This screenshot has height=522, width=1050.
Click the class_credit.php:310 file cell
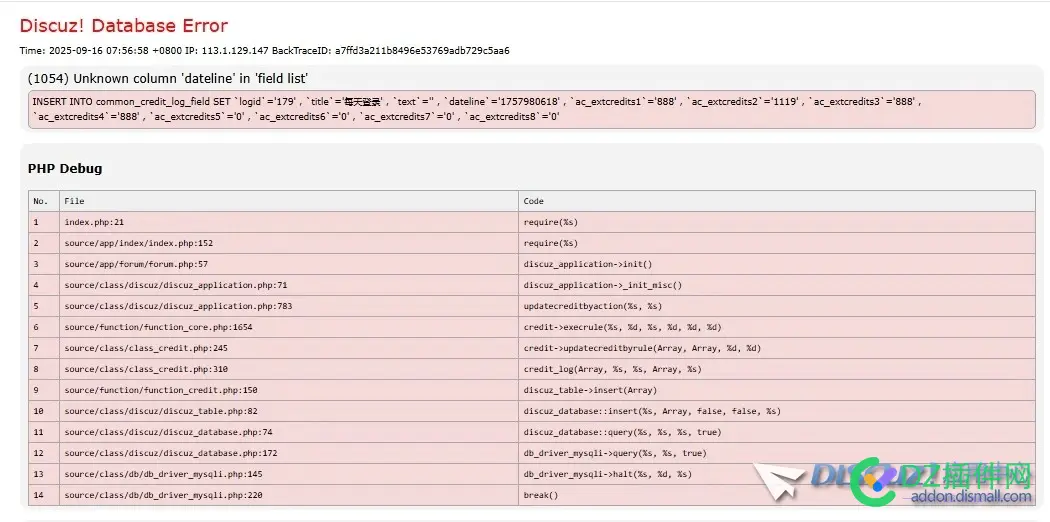pyautogui.click(x=289, y=369)
